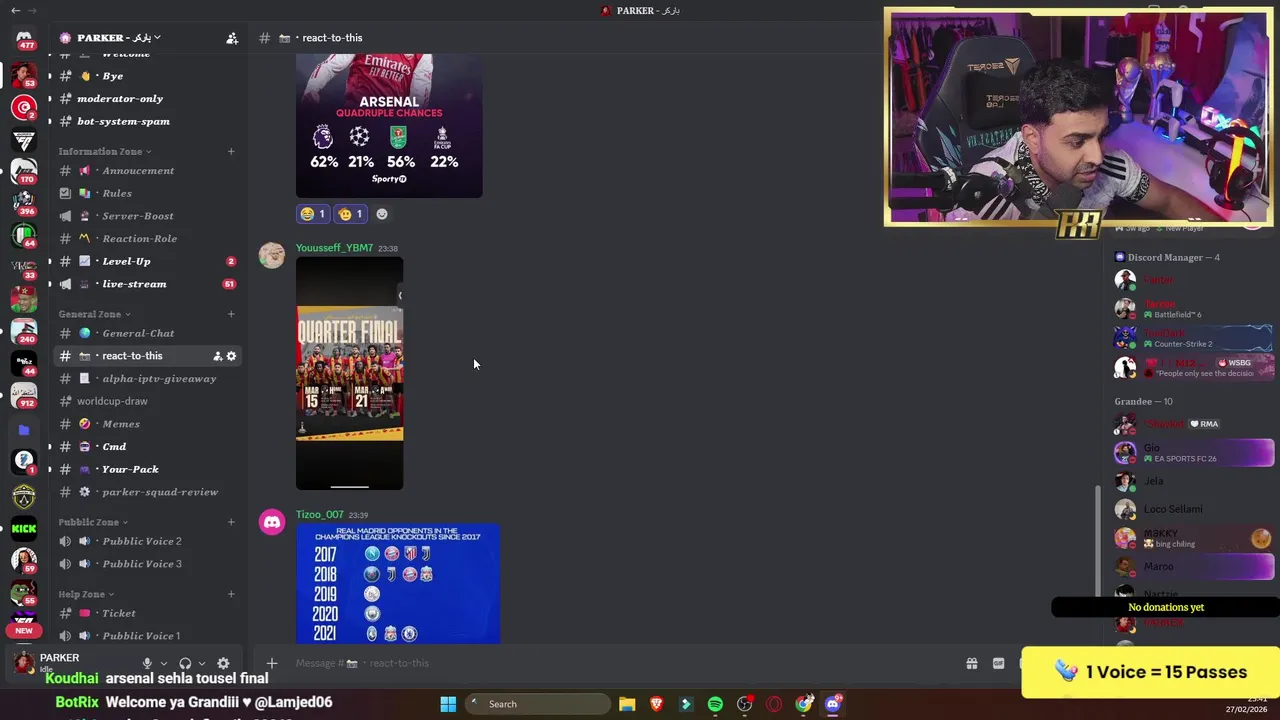Open Youusseff_YBM7's avatar profile

pos(272,256)
